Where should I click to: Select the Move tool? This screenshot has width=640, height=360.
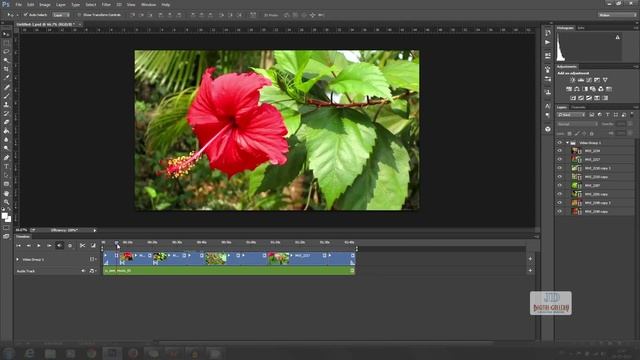6,34
